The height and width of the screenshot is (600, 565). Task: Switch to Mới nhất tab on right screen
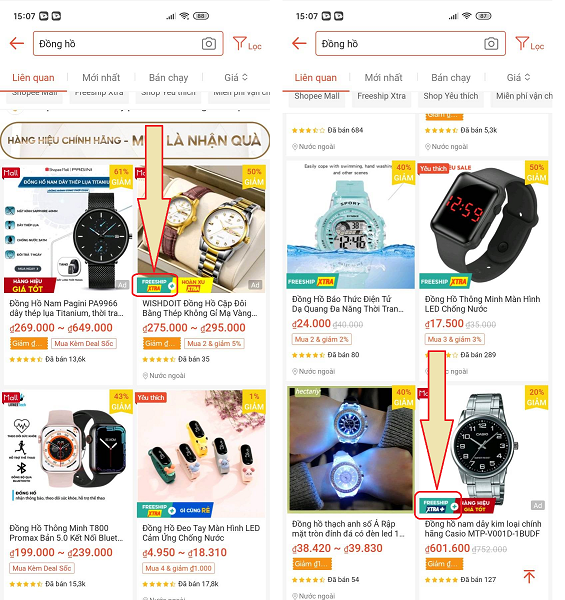(383, 78)
